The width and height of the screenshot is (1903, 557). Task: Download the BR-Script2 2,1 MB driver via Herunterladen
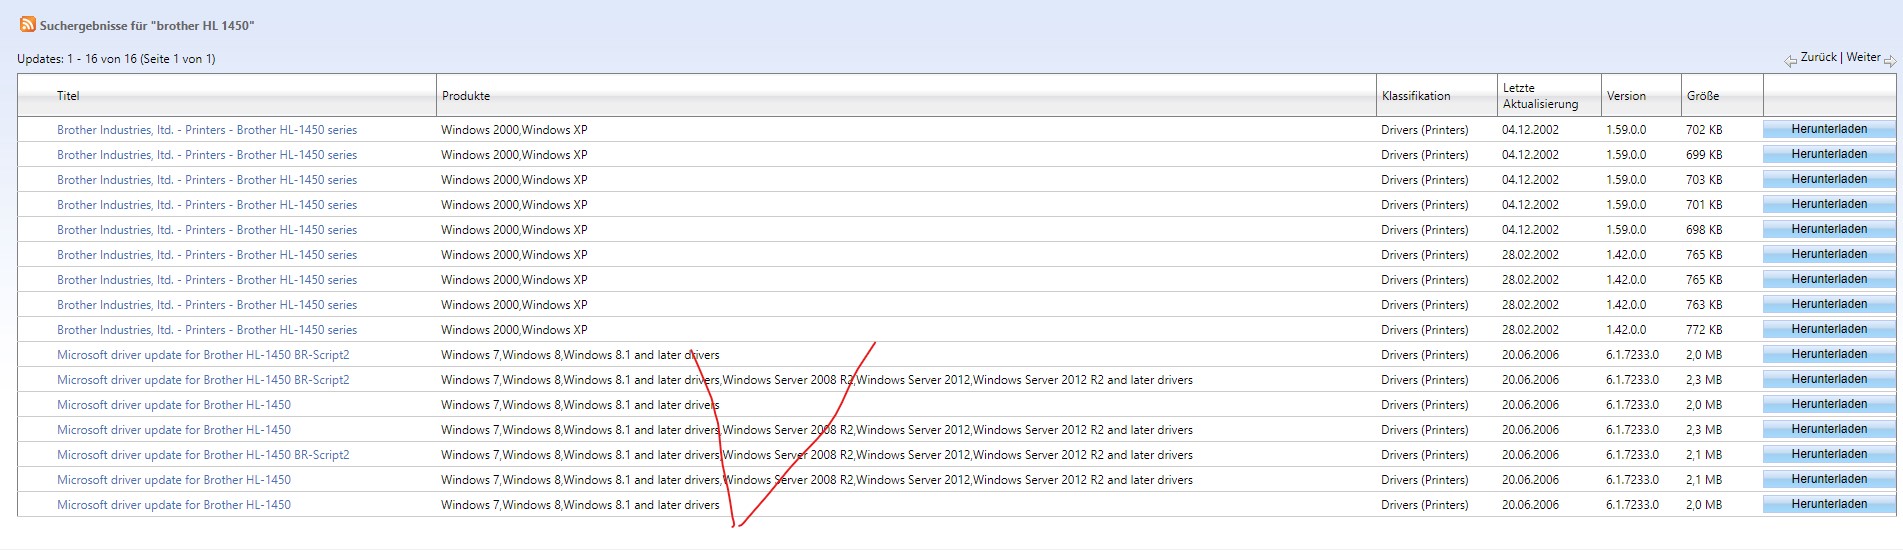(1829, 454)
